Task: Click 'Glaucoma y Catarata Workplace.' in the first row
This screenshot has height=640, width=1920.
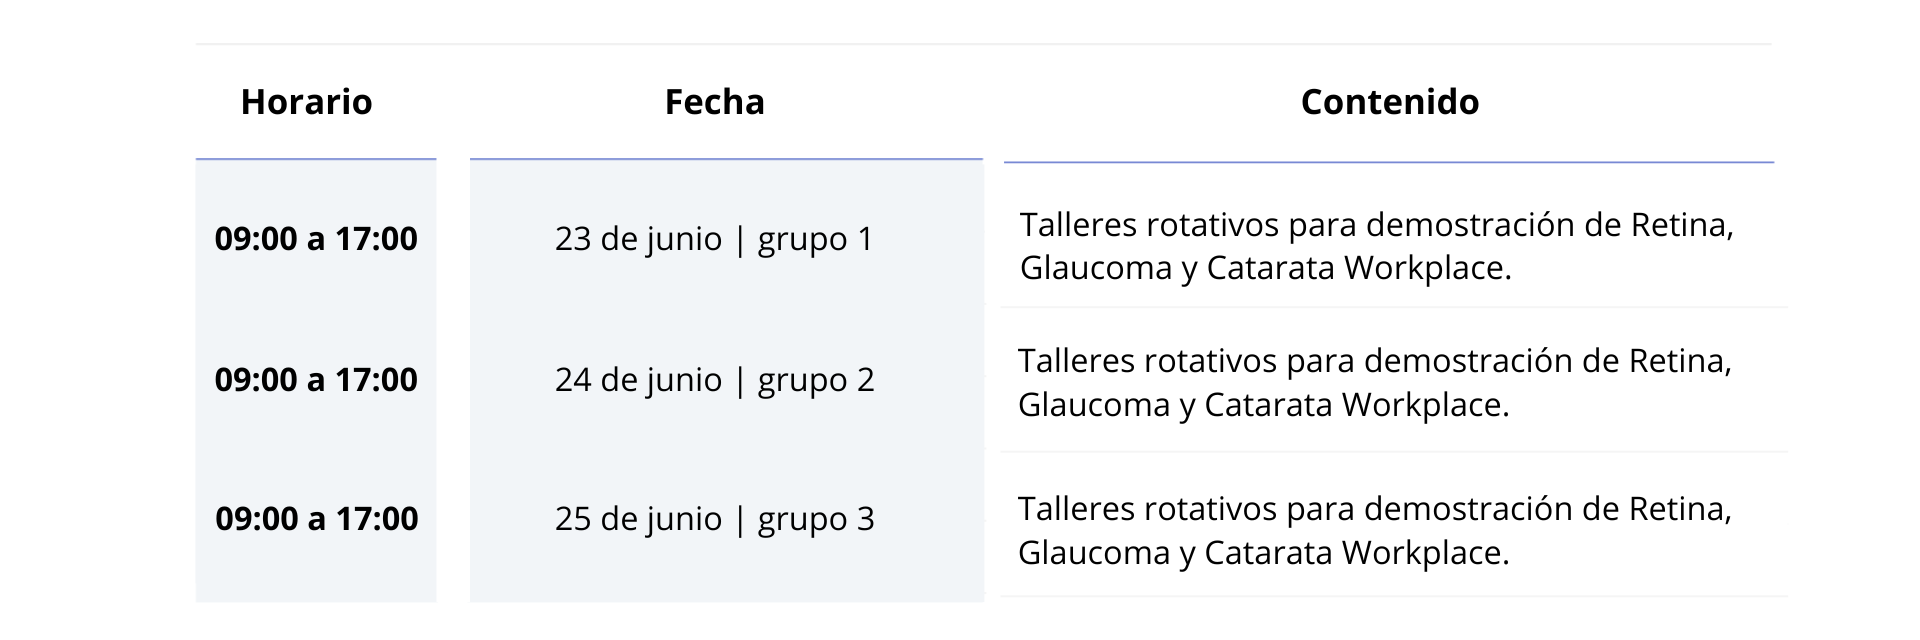Action: click(1266, 269)
